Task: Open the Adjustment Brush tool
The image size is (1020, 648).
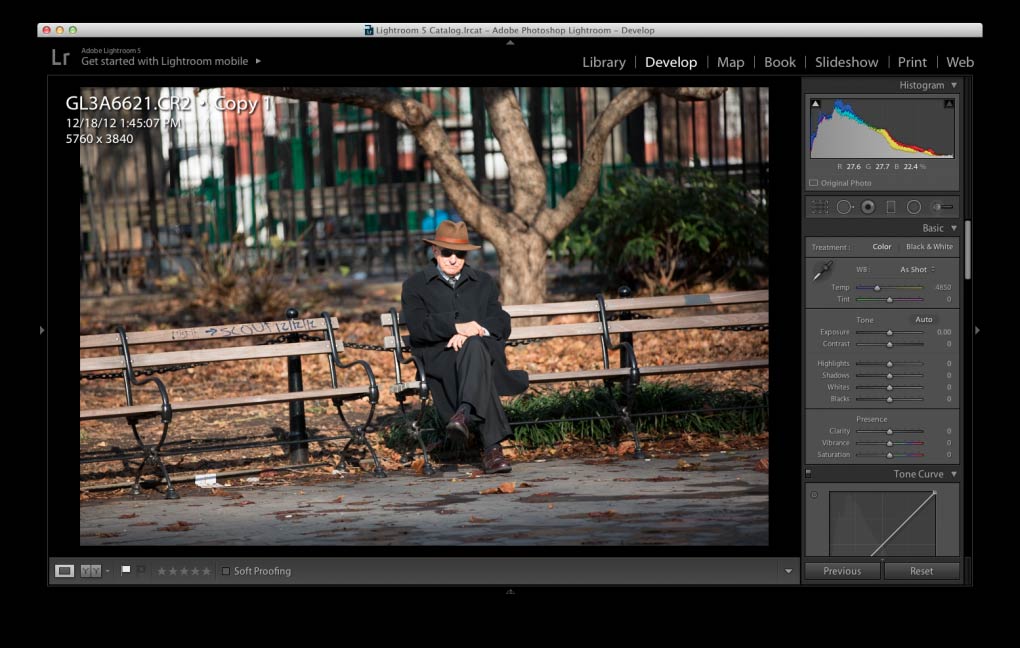Action: point(940,206)
